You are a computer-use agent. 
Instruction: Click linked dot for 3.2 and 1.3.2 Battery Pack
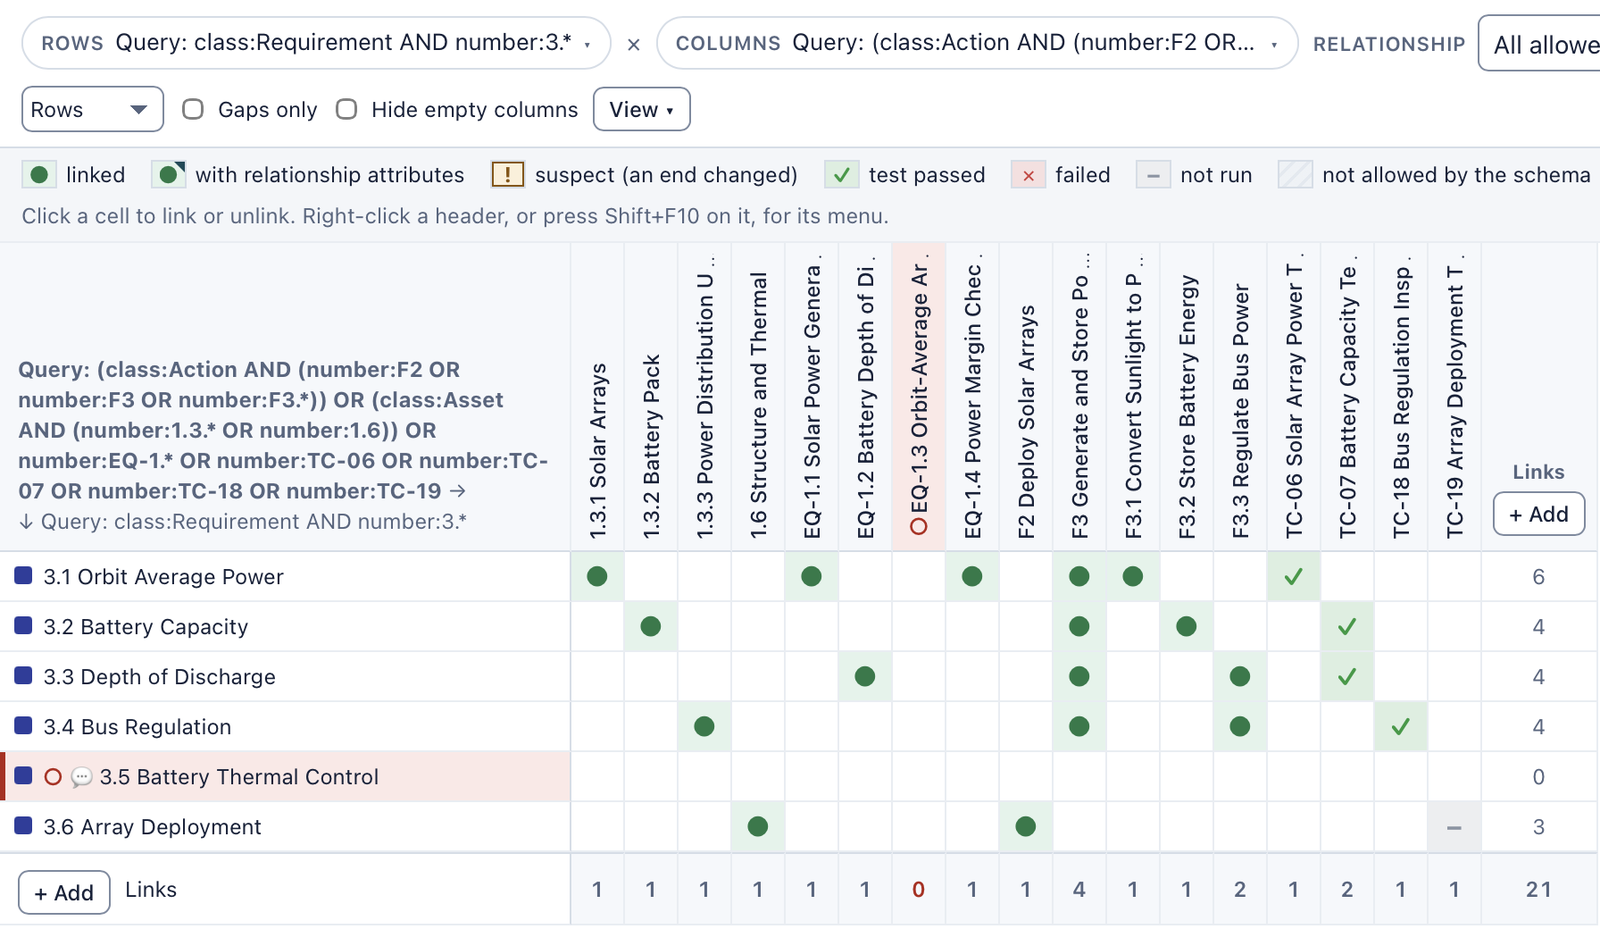[651, 626]
